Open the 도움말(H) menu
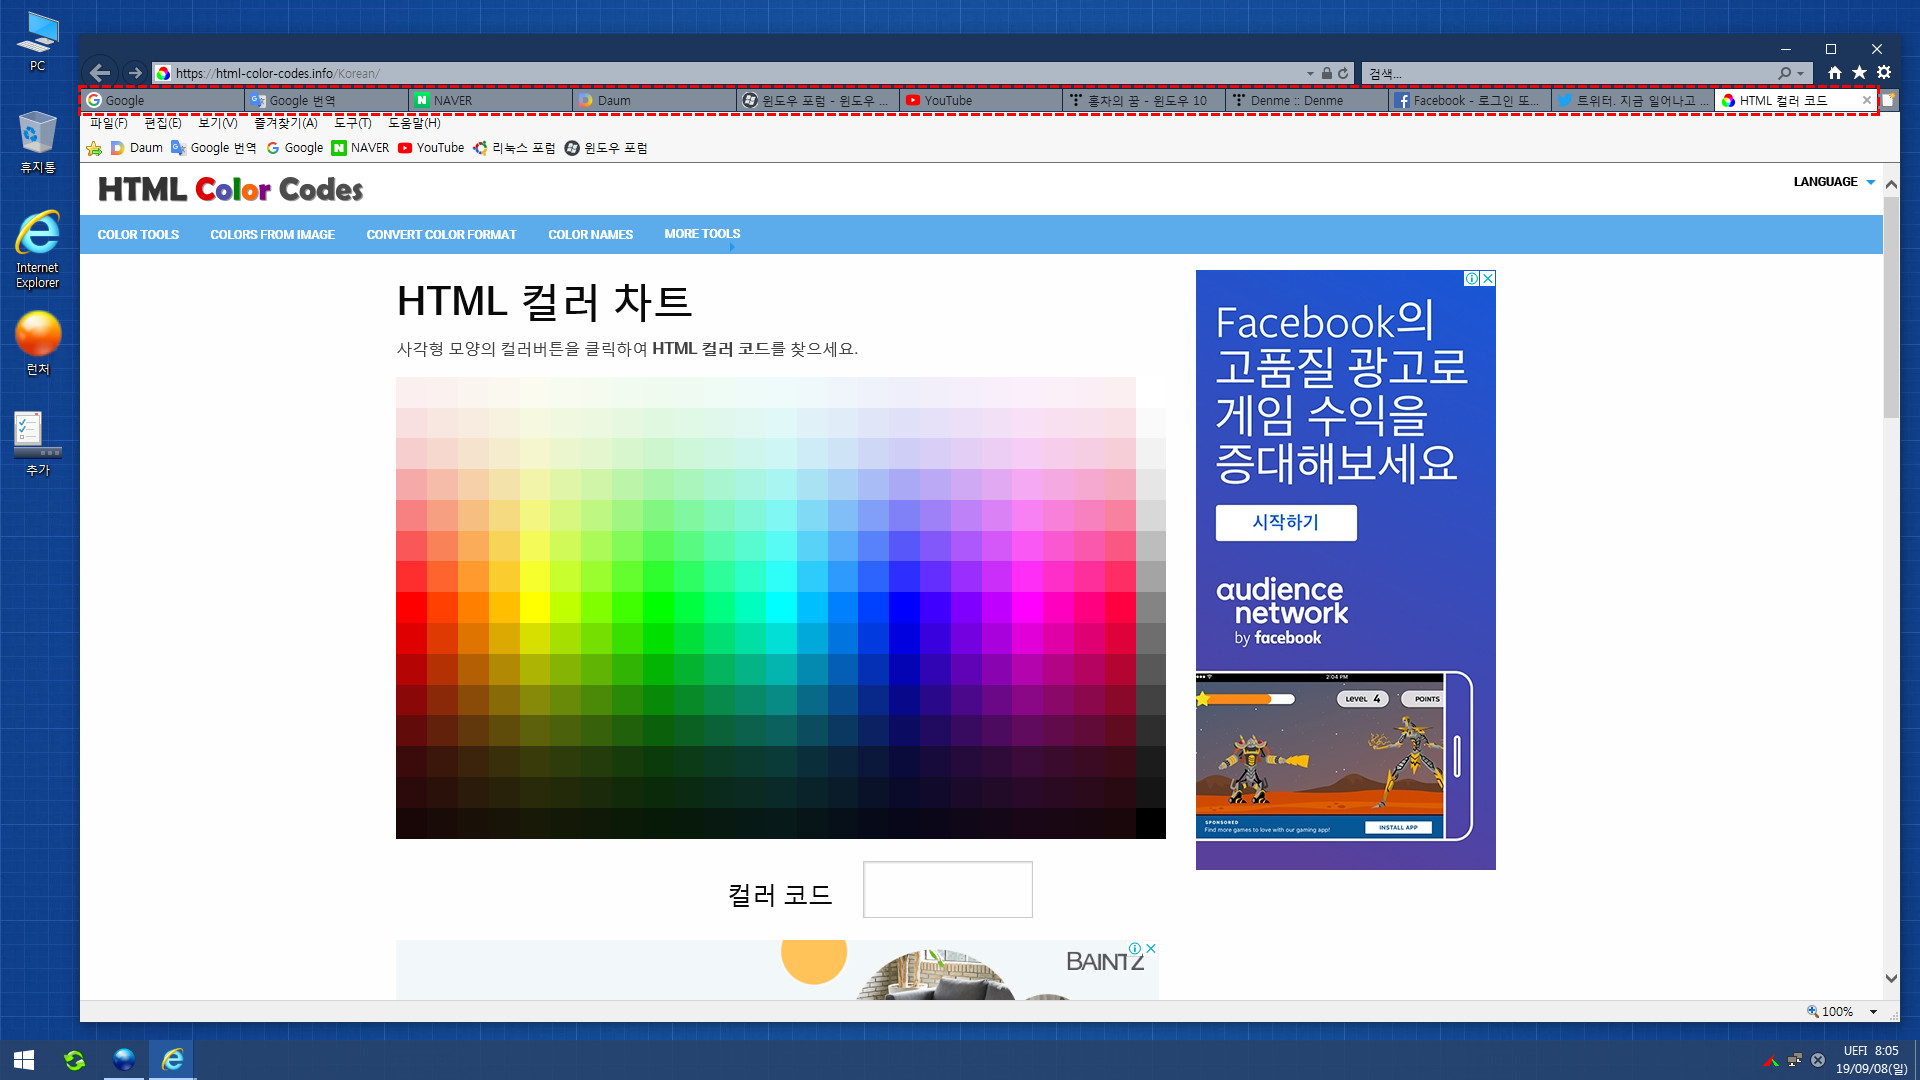 click(414, 123)
